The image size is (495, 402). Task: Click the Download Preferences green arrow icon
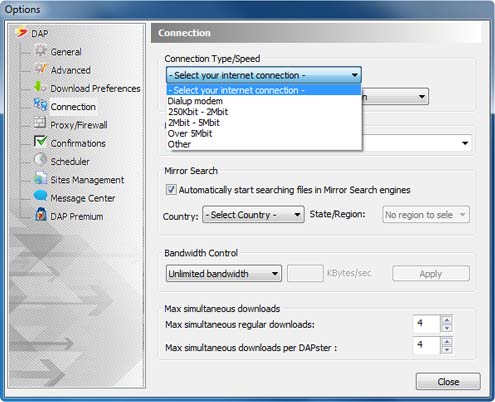tap(40, 87)
